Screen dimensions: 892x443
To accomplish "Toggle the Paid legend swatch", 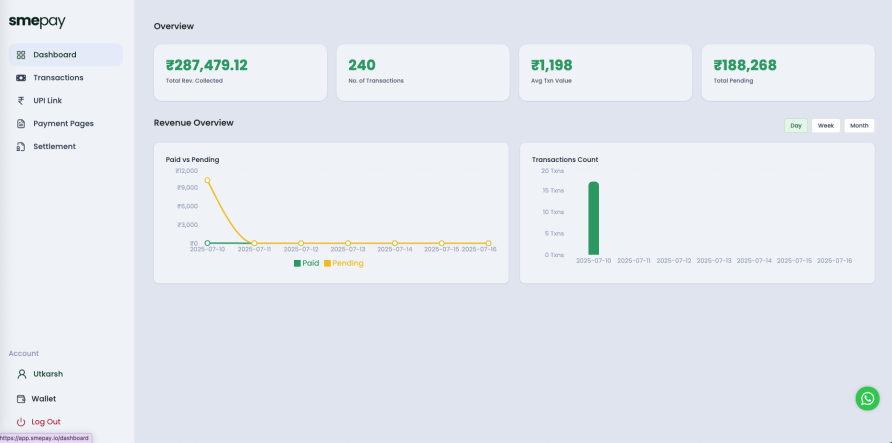I will [297, 263].
